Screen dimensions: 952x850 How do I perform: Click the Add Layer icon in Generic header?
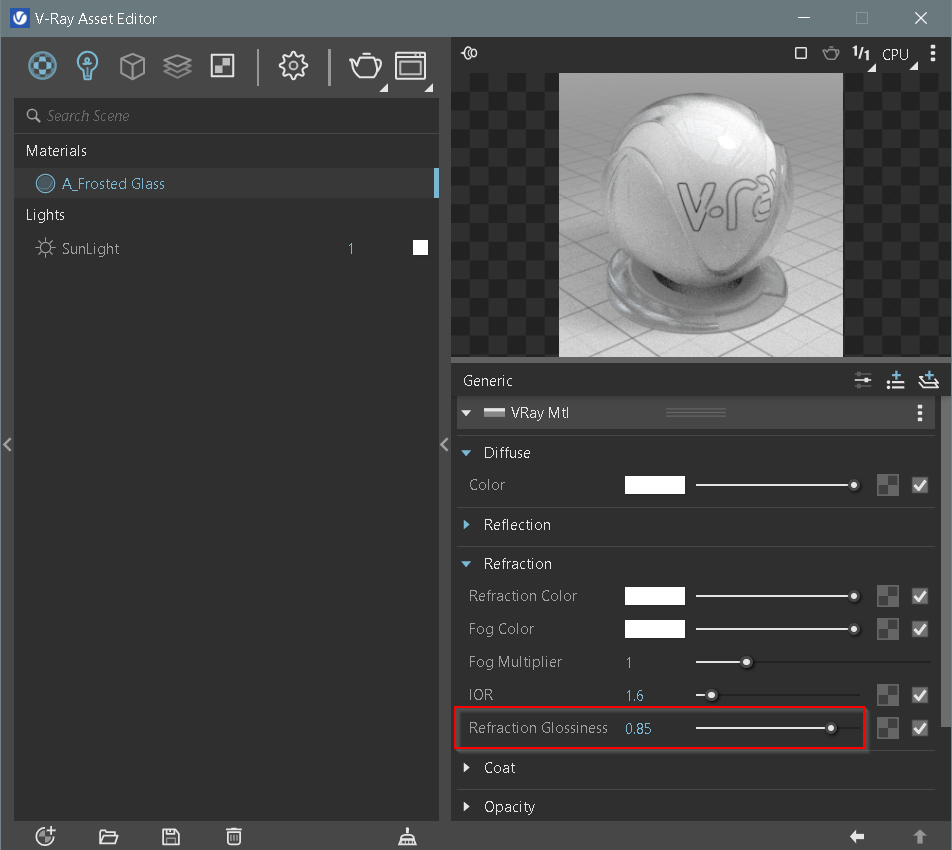(928, 381)
